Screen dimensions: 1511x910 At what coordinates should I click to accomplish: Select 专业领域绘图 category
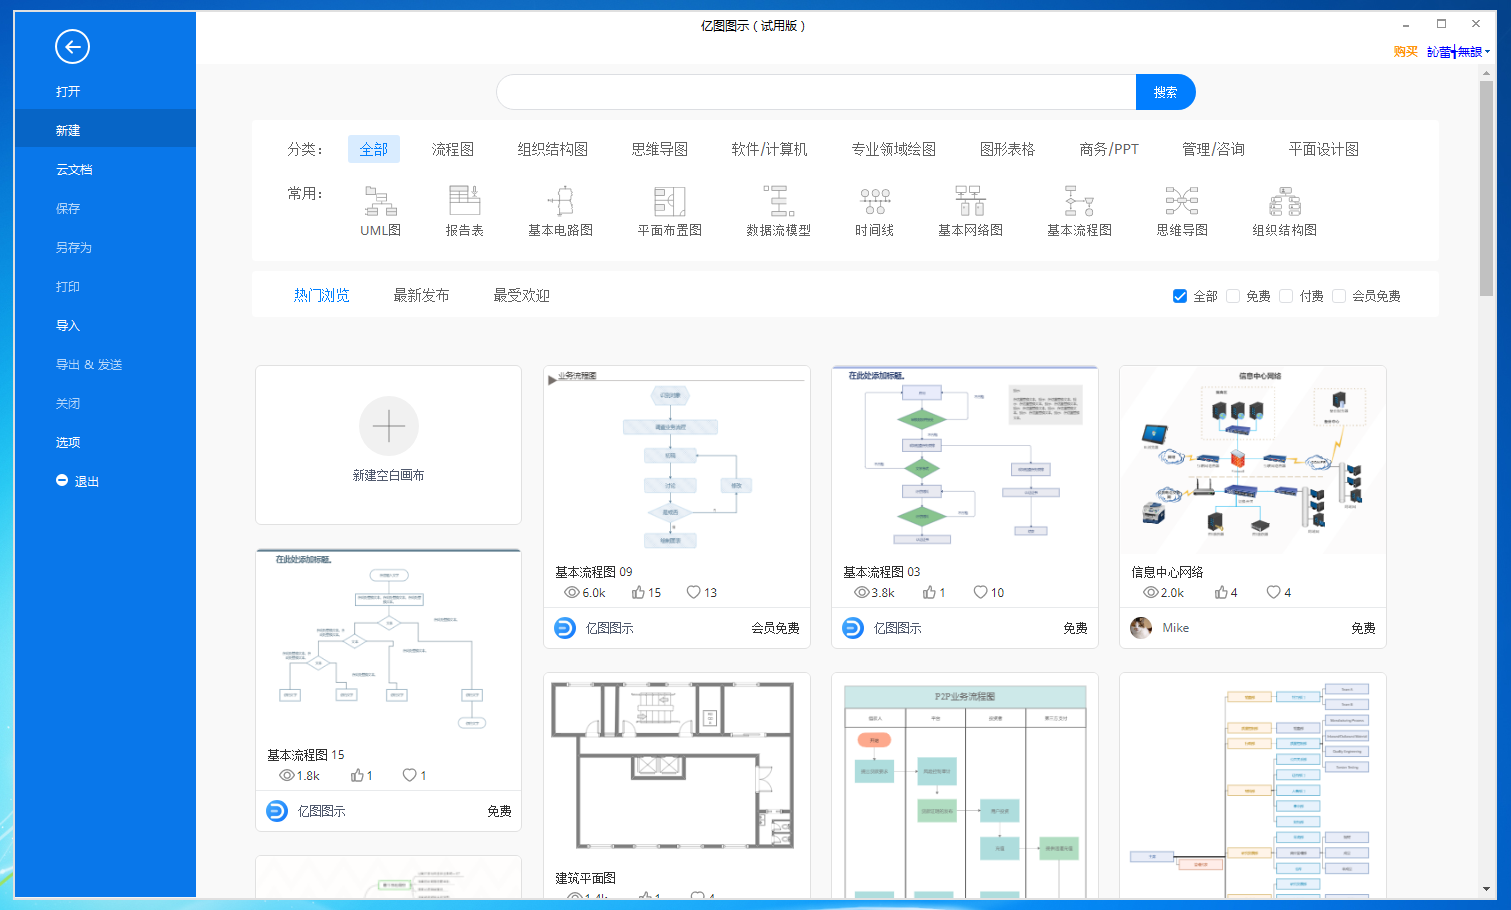894,149
